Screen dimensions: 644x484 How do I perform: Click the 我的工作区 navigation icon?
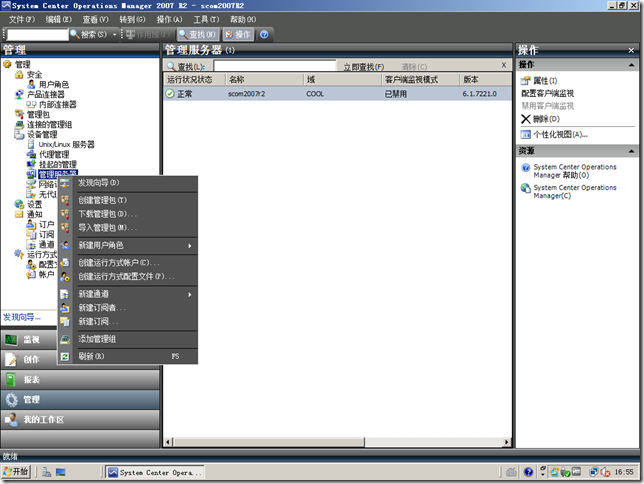tap(12, 419)
